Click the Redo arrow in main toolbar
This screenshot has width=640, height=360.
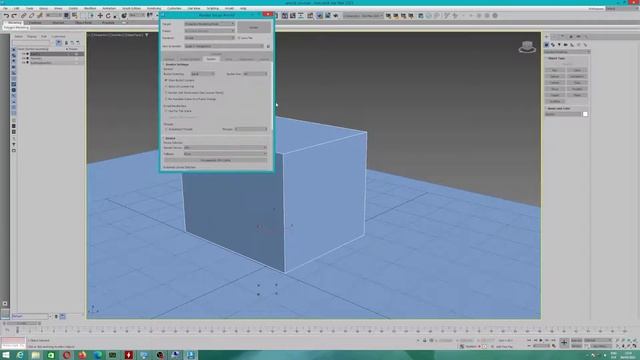(14, 16)
